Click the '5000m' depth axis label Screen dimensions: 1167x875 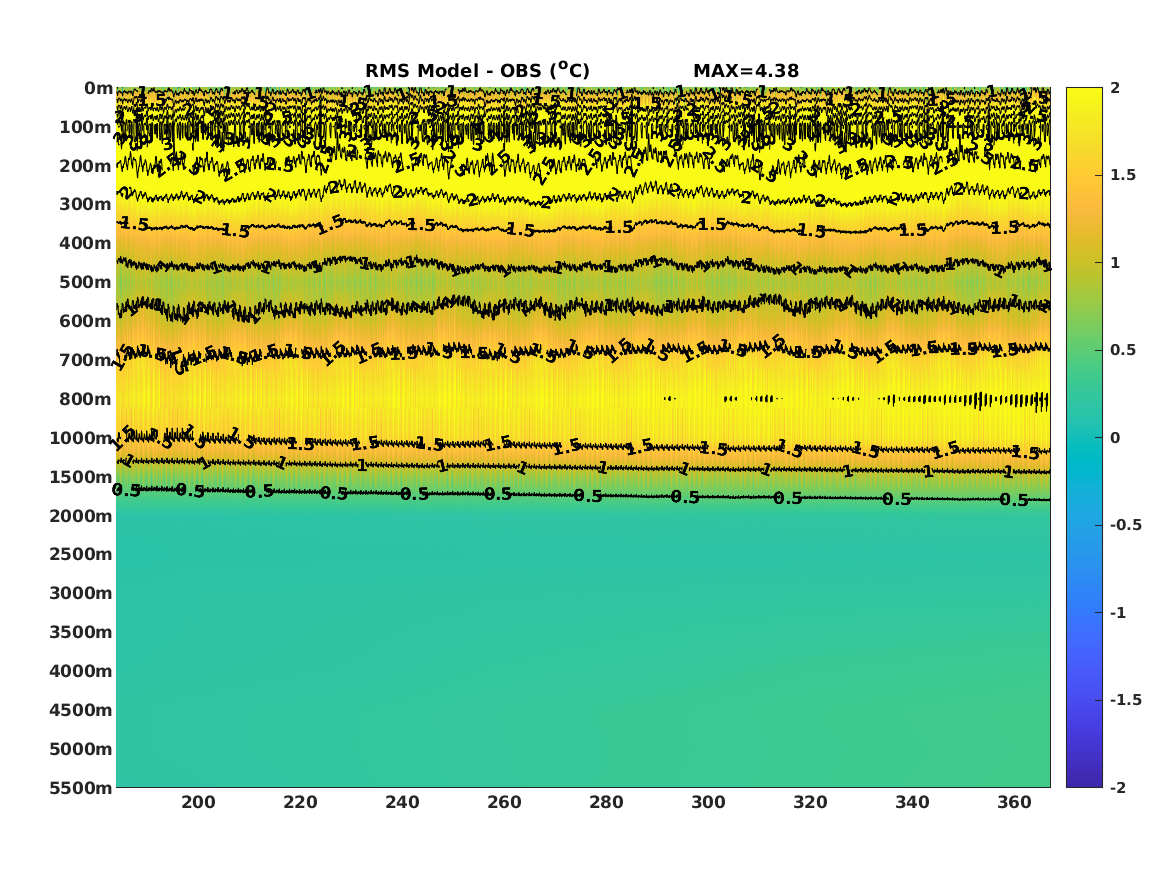tap(81, 749)
